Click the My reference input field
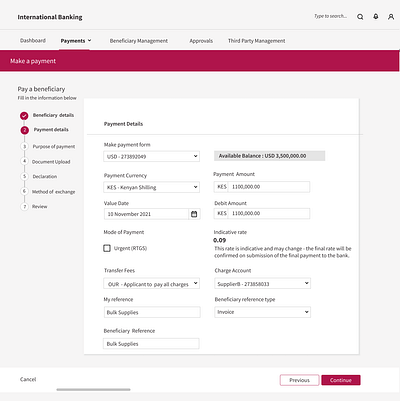The height and width of the screenshot is (401, 400). [152, 312]
